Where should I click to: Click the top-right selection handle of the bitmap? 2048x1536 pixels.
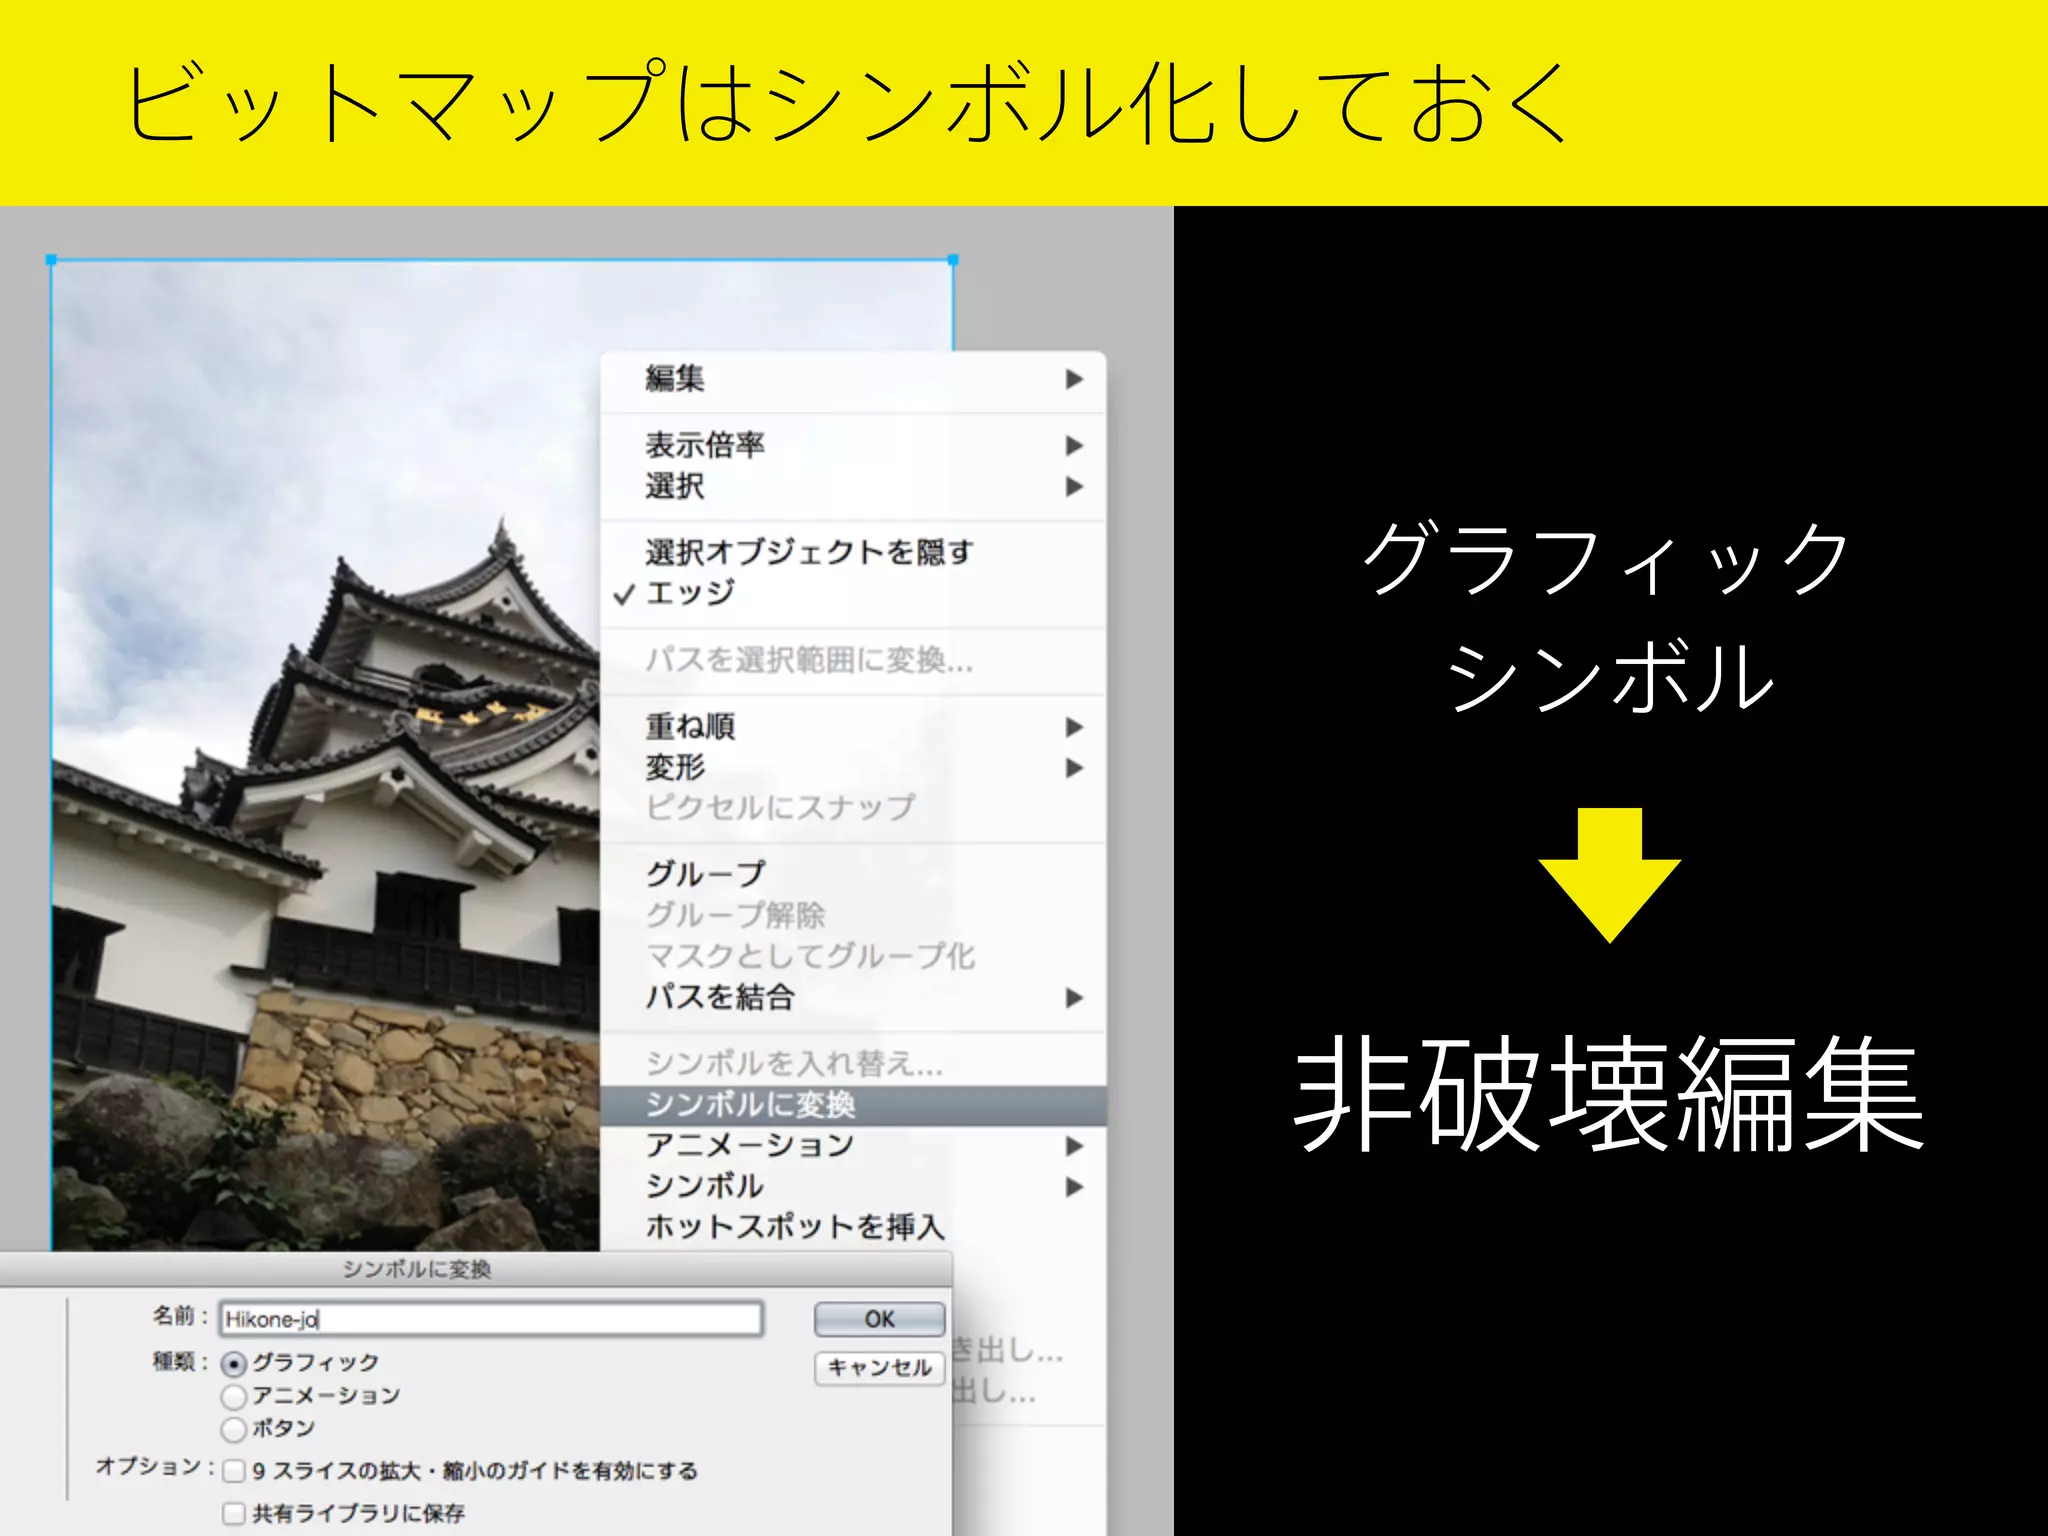[953, 260]
